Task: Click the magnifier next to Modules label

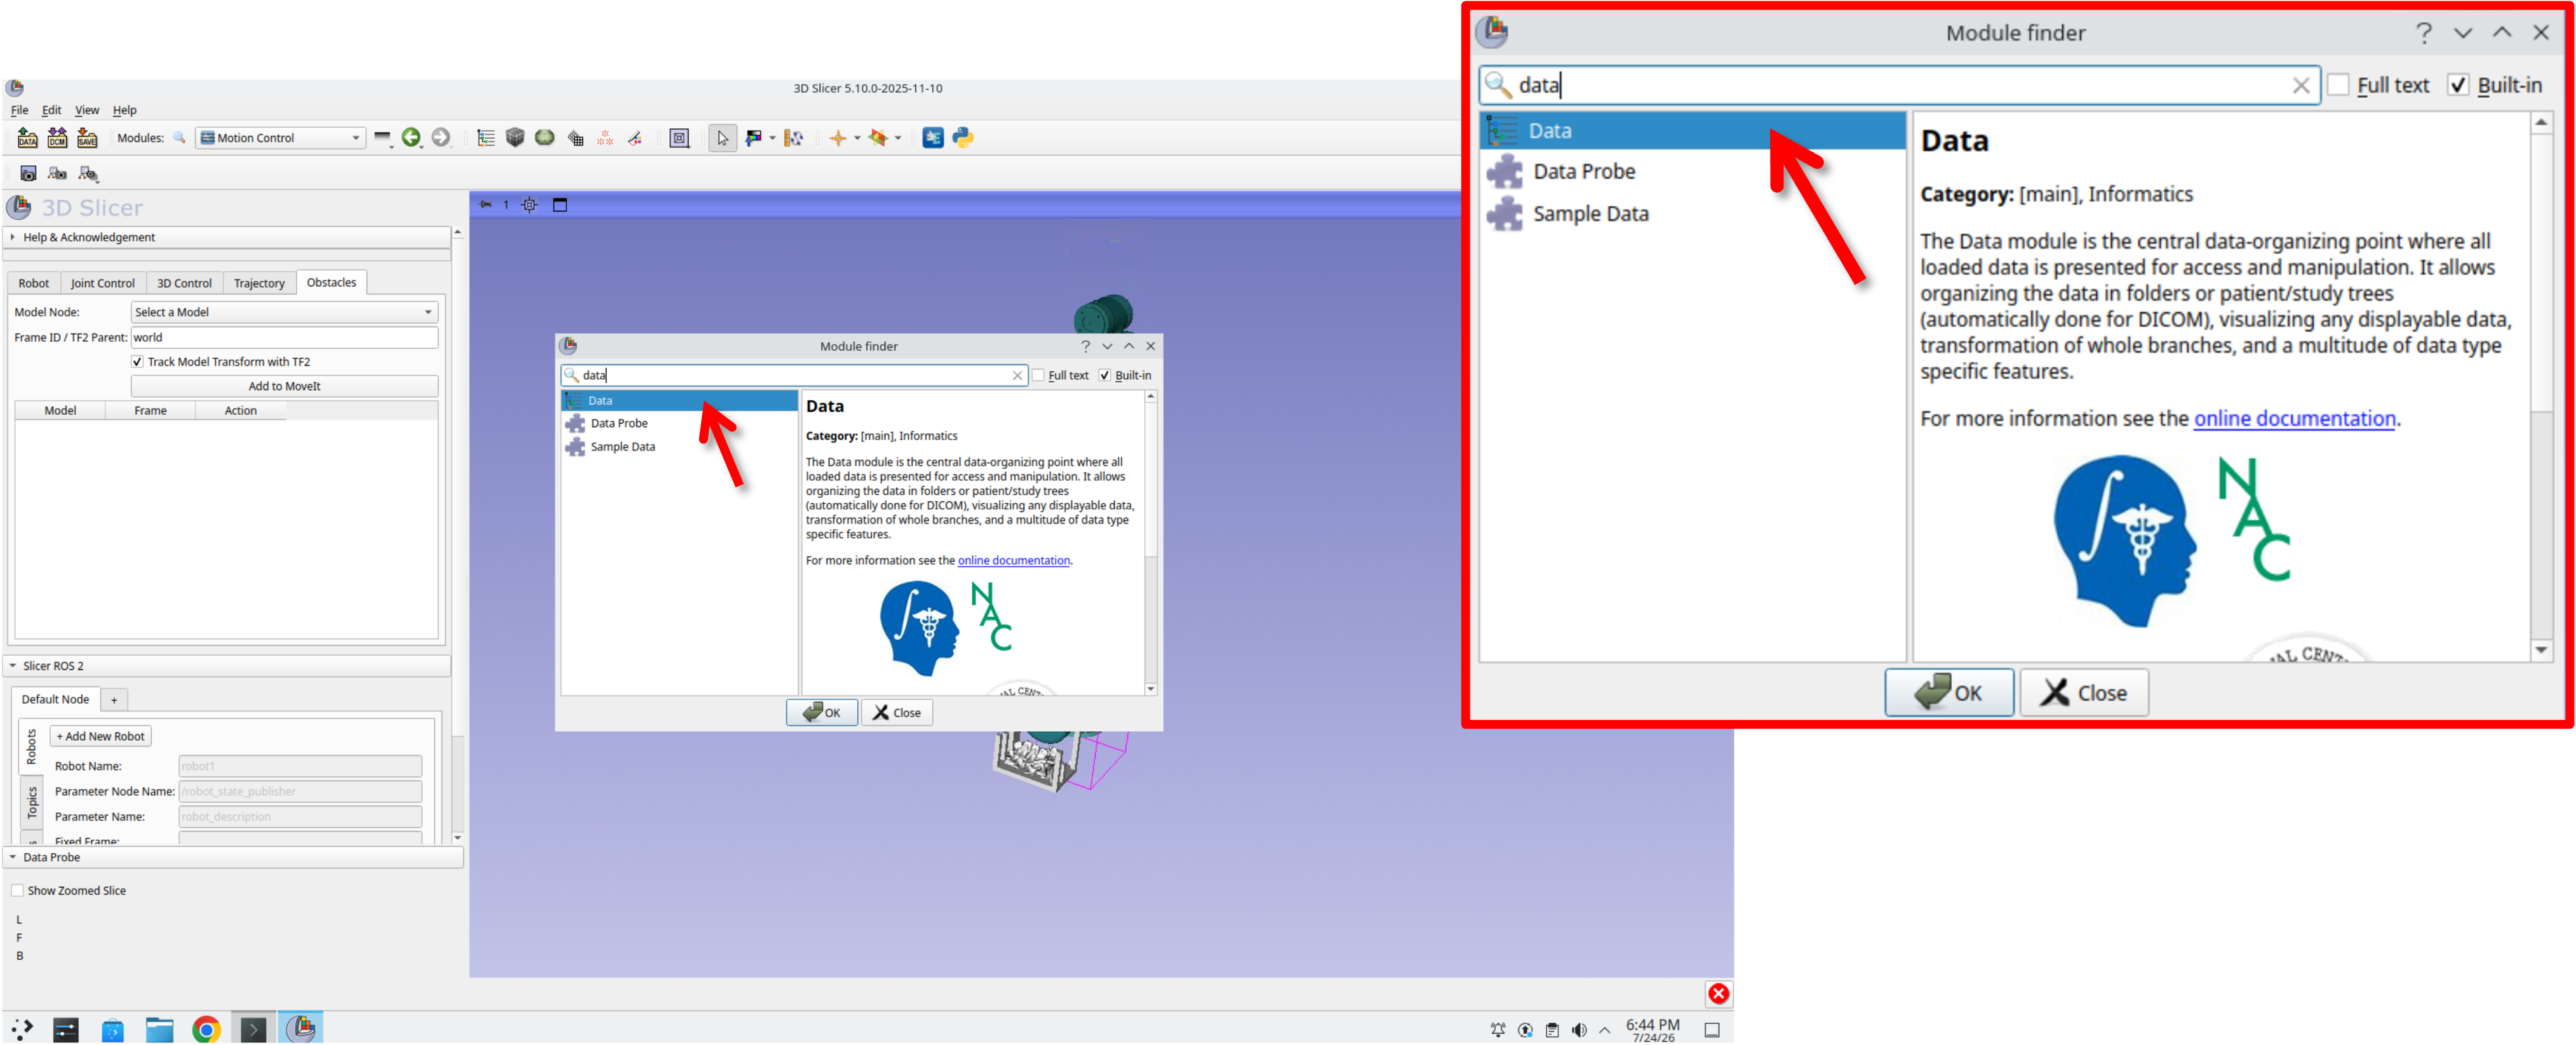Action: (179, 138)
